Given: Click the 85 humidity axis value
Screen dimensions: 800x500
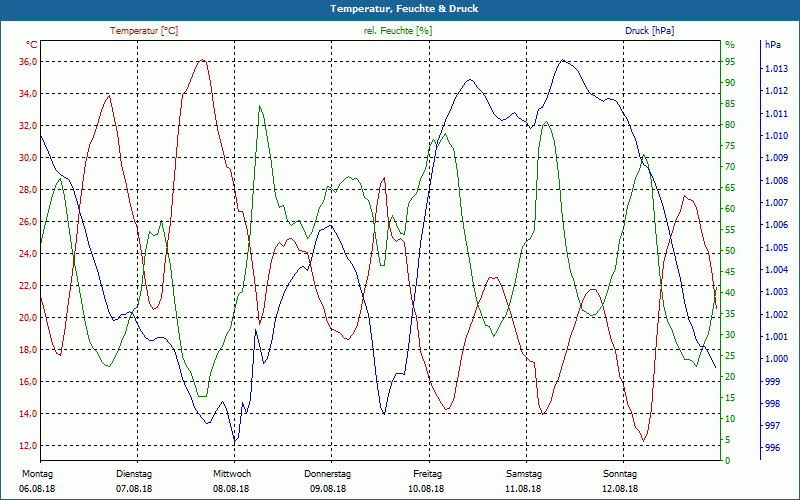Looking at the screenshot, I should coord(730,104).
